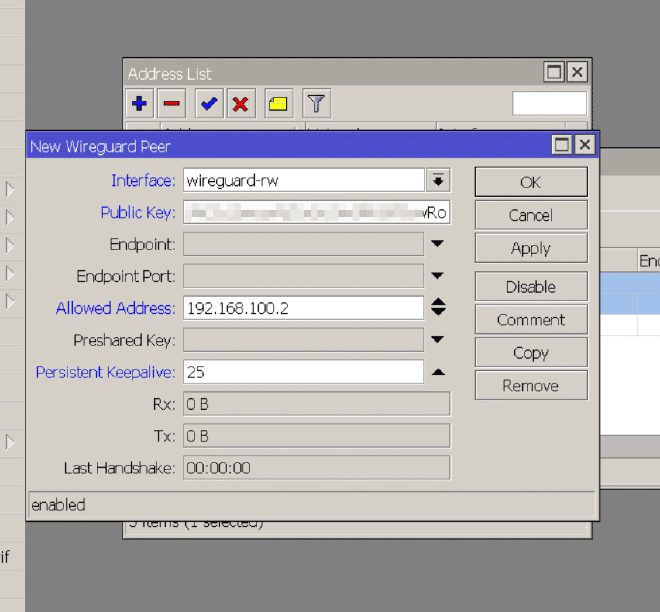Expand the Endpoint Port field arrow
Screen dimensions: 660x612
(x=438, y=276)
